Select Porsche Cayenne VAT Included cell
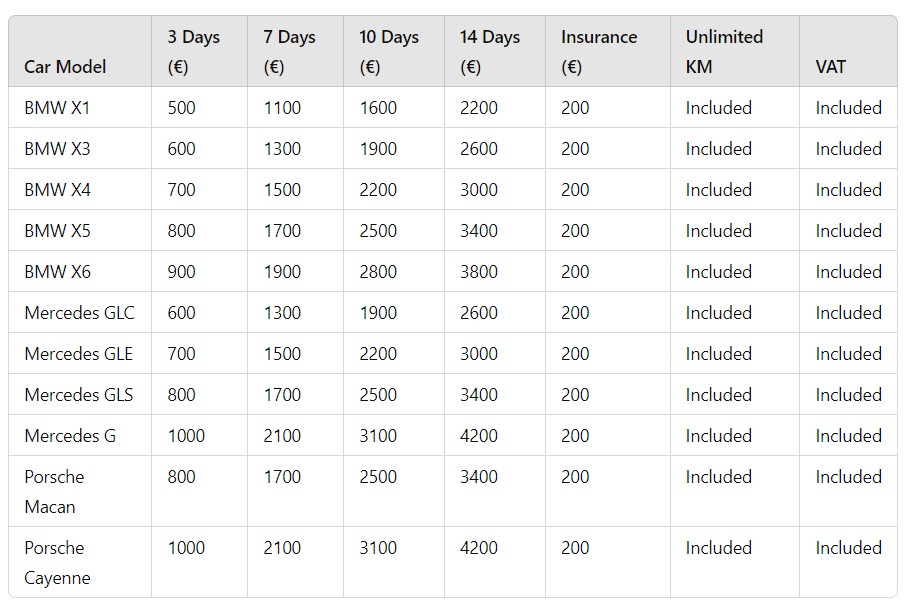915x612 pixels. coord(848,548)
